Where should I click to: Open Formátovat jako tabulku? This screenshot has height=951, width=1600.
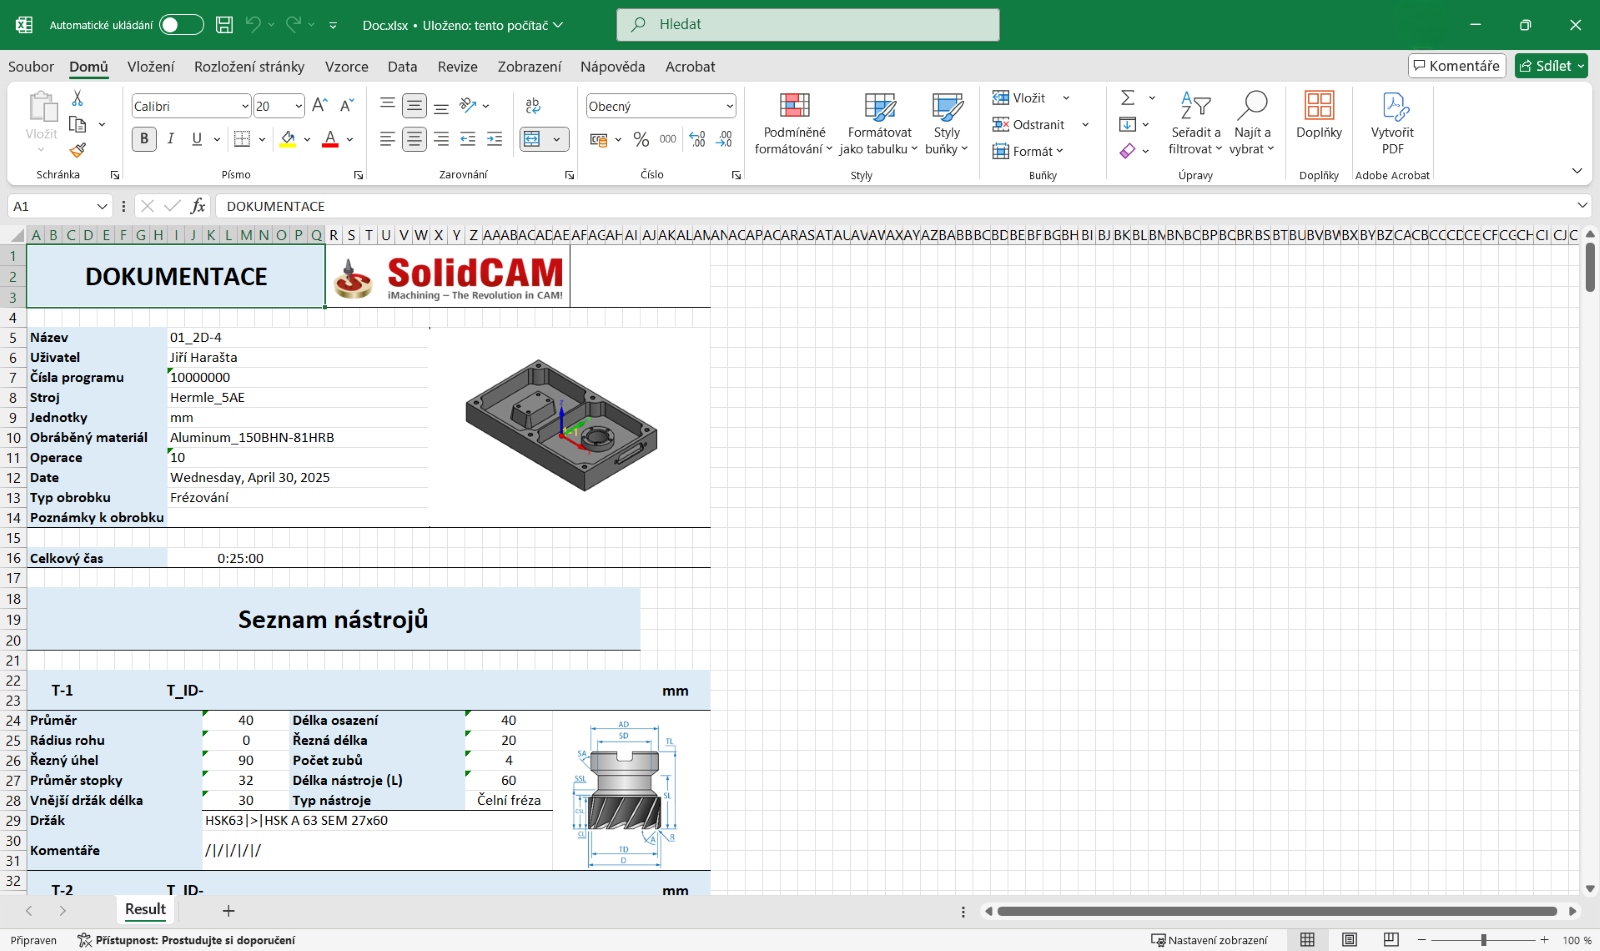coord(879,124)
